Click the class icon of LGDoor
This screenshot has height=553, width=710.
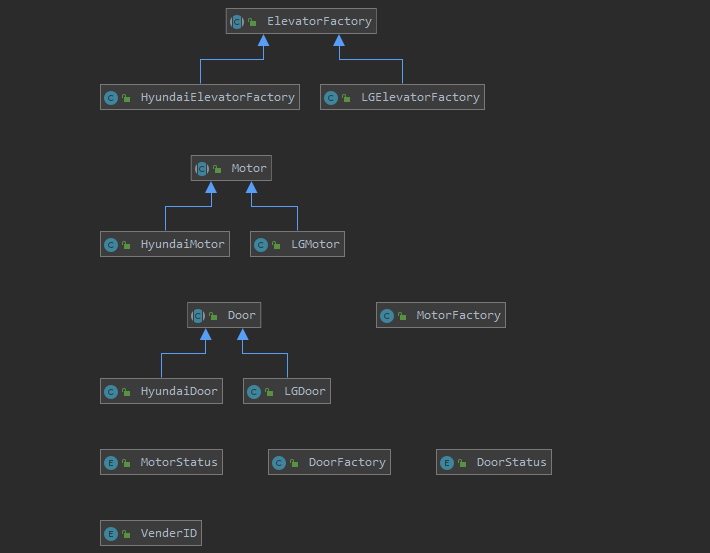click(254, 392)
